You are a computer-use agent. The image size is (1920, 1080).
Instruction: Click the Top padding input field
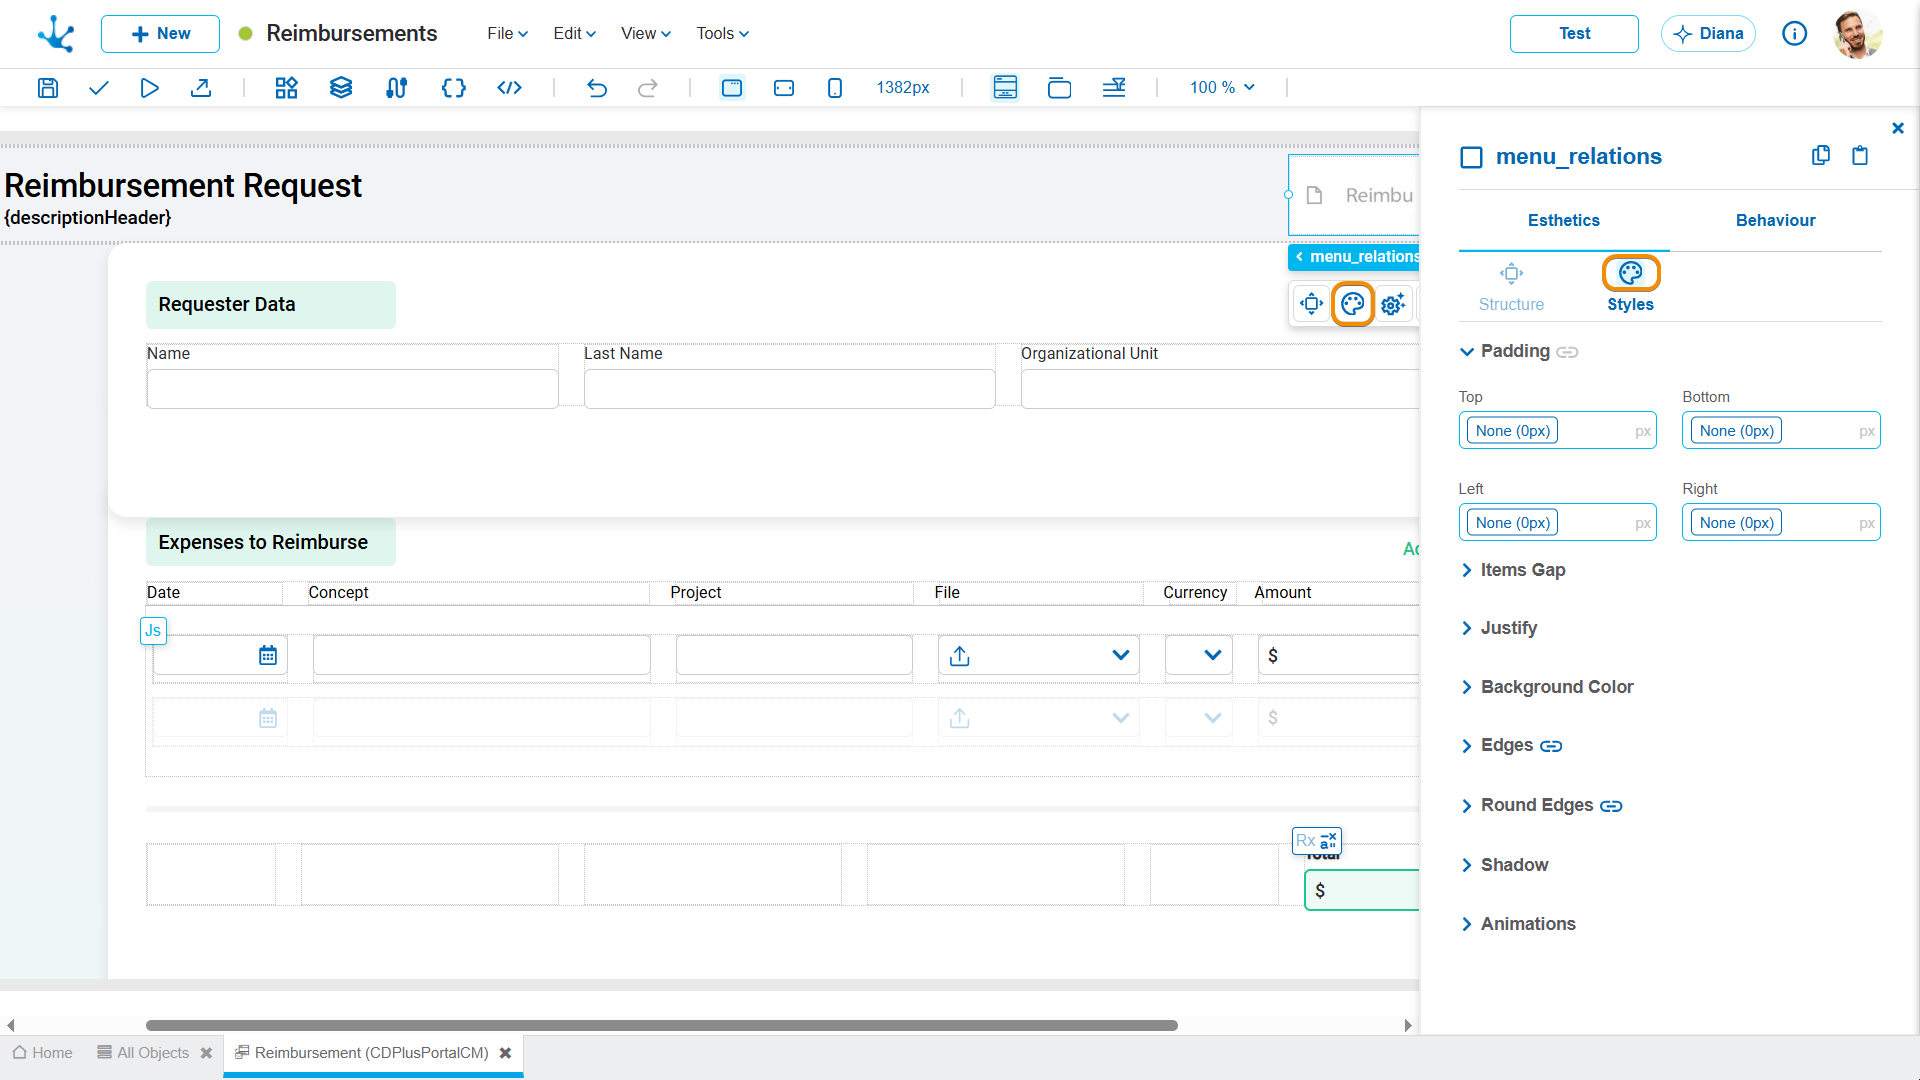pyautogui.click(x=1557, y=431)
